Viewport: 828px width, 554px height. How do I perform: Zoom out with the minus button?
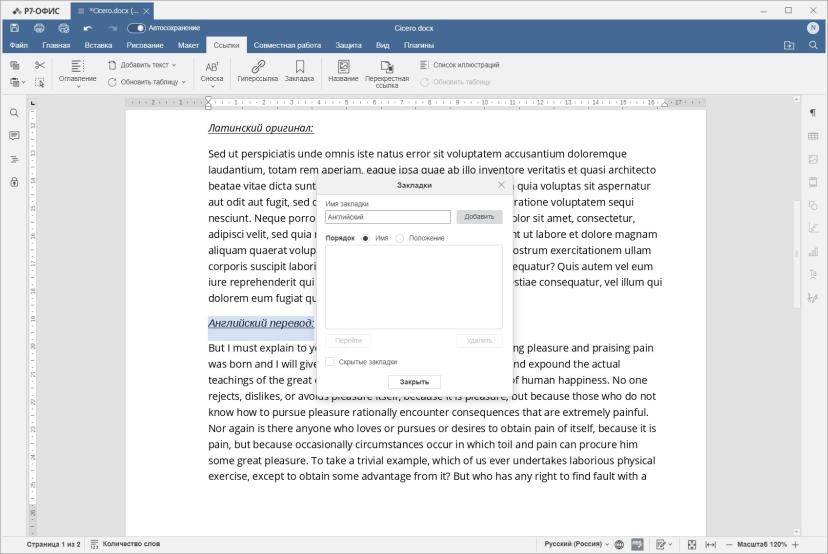729,544
